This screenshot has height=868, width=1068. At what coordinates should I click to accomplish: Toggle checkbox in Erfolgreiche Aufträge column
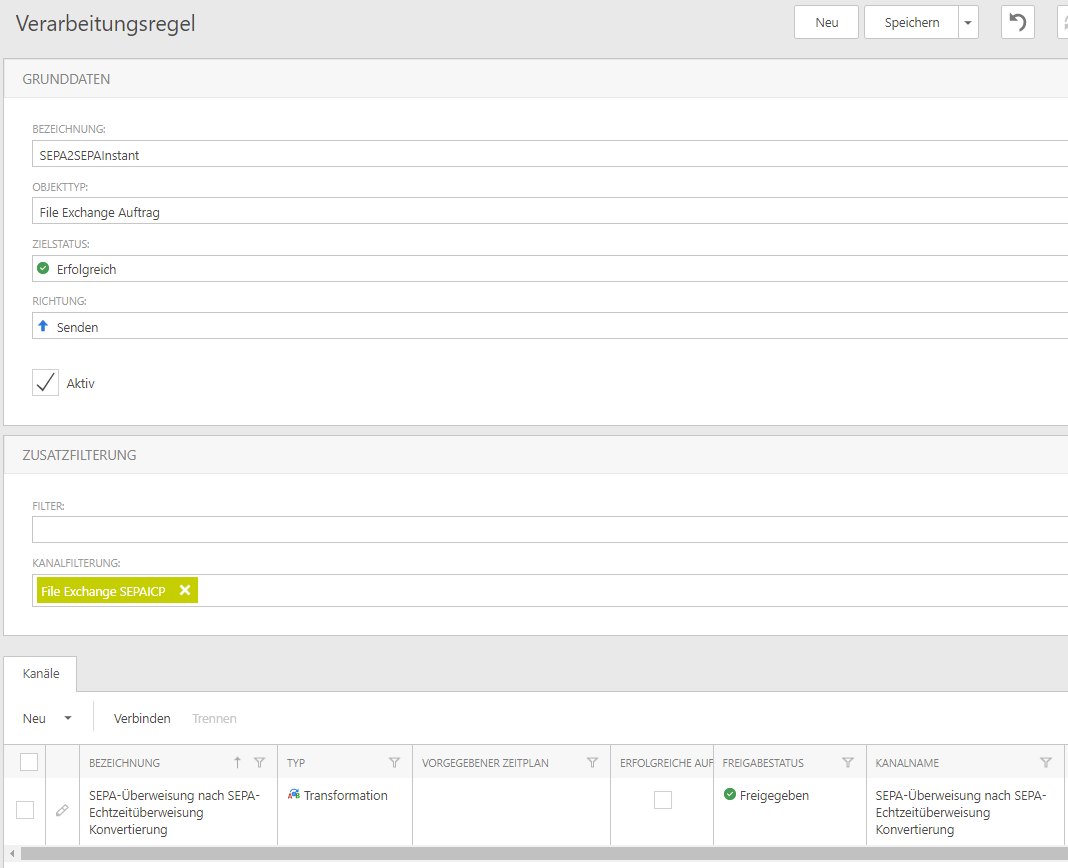[x=662, y=799]
